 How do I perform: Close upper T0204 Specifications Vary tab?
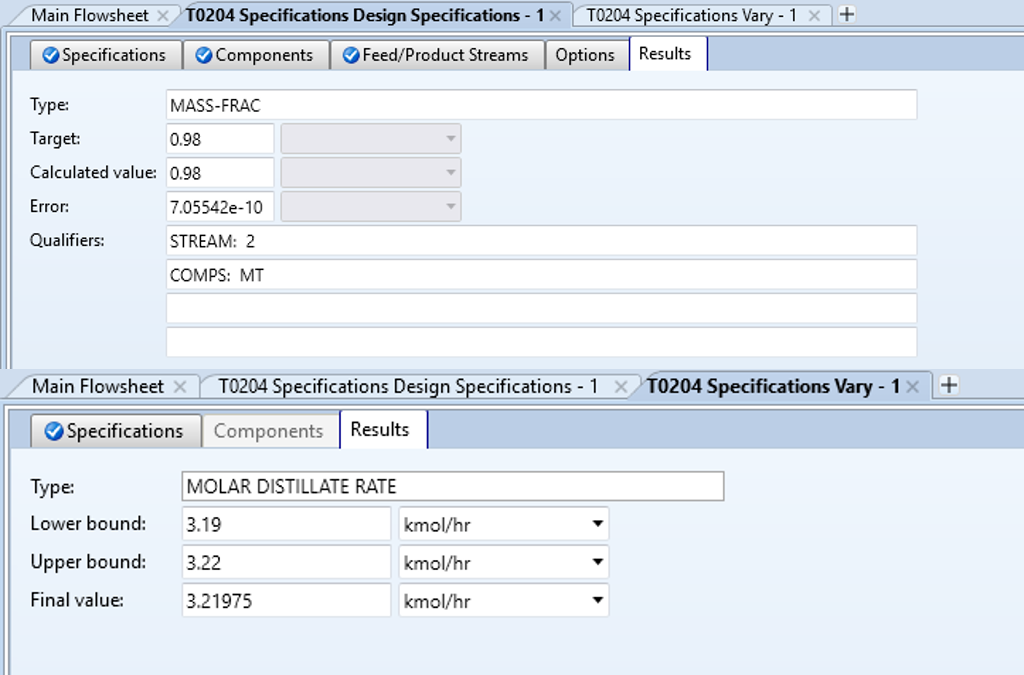pos(814,16)
